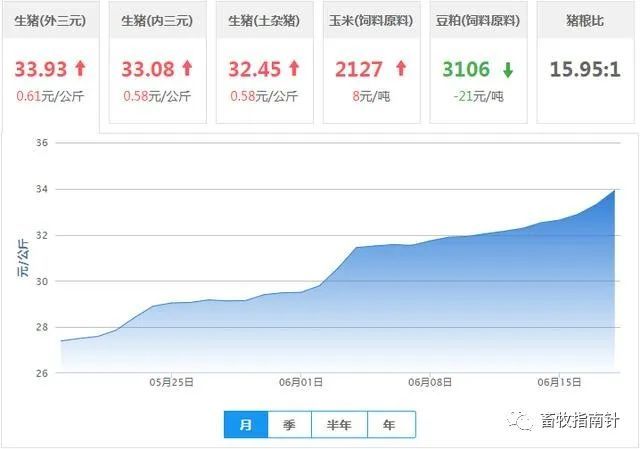640x449 pixels.
Task: Click the price value 32.45
Action: pyautogui.click(x=255, y=69)
